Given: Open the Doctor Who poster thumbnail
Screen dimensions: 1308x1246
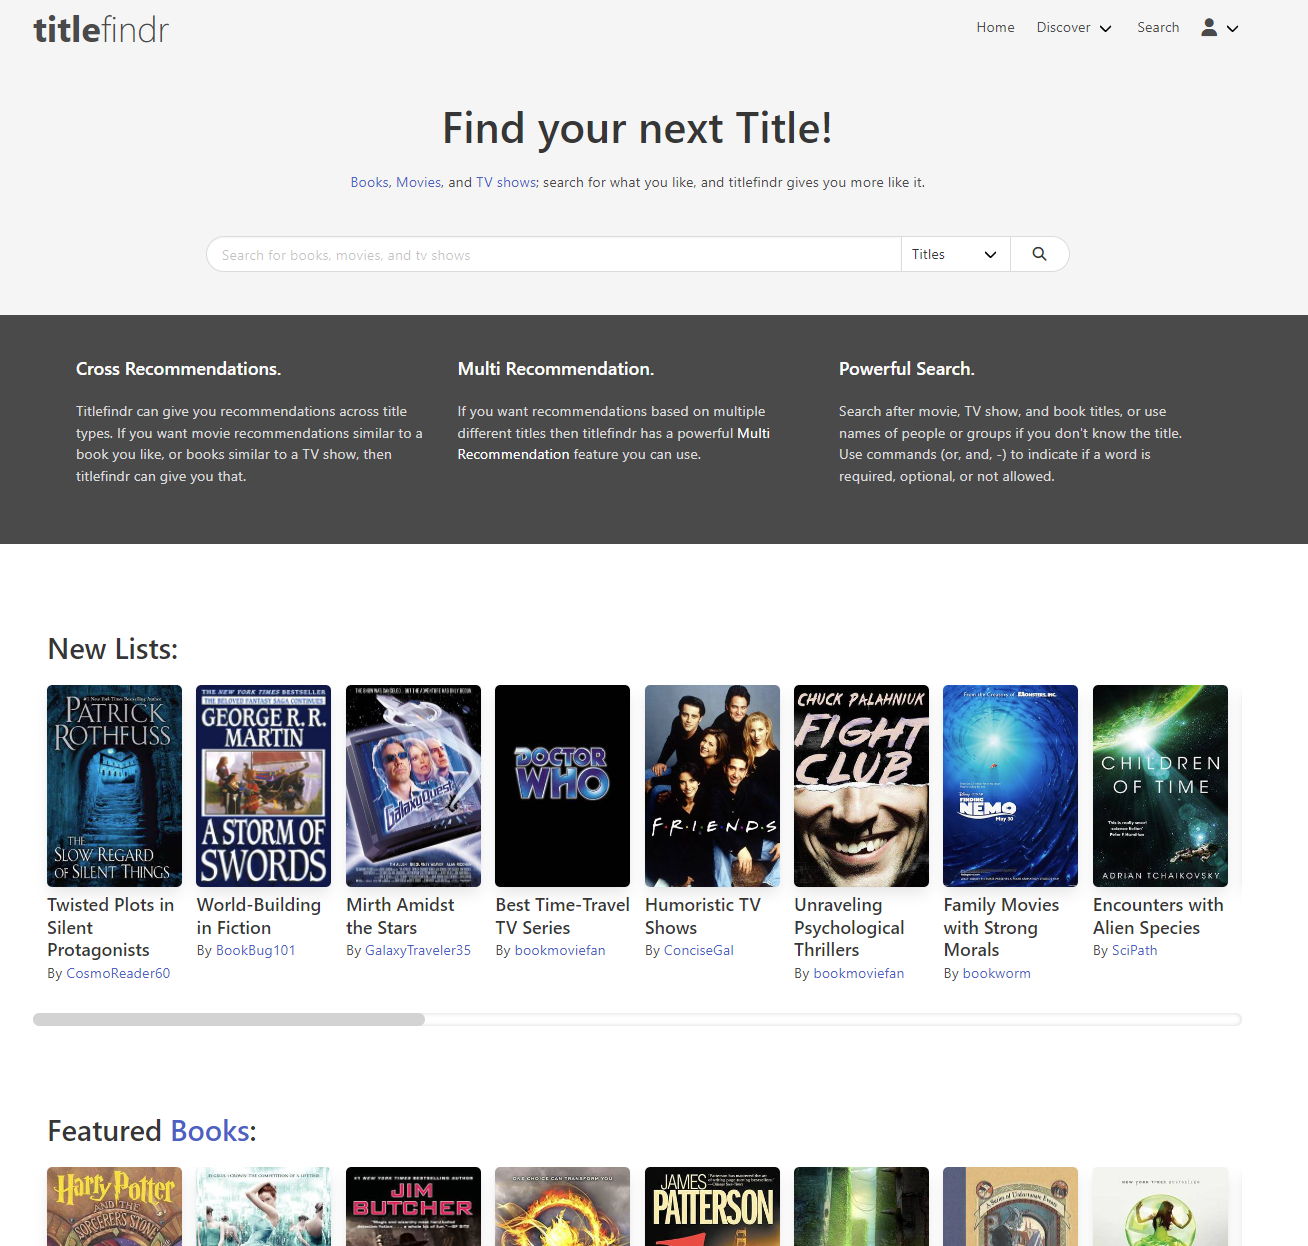Looking at the screenshot, I should 562,785.
